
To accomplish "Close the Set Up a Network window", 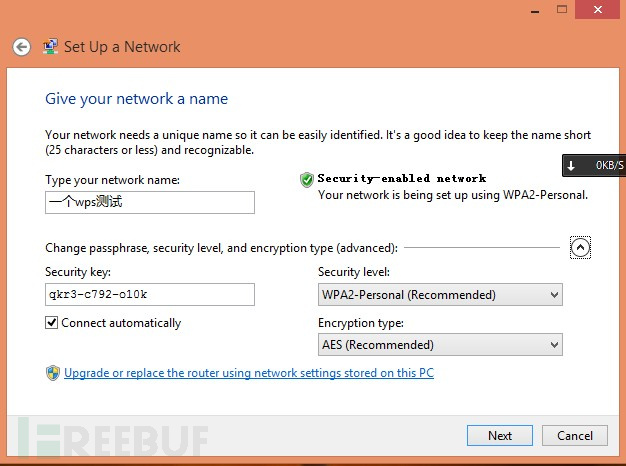I will point(598,9).
